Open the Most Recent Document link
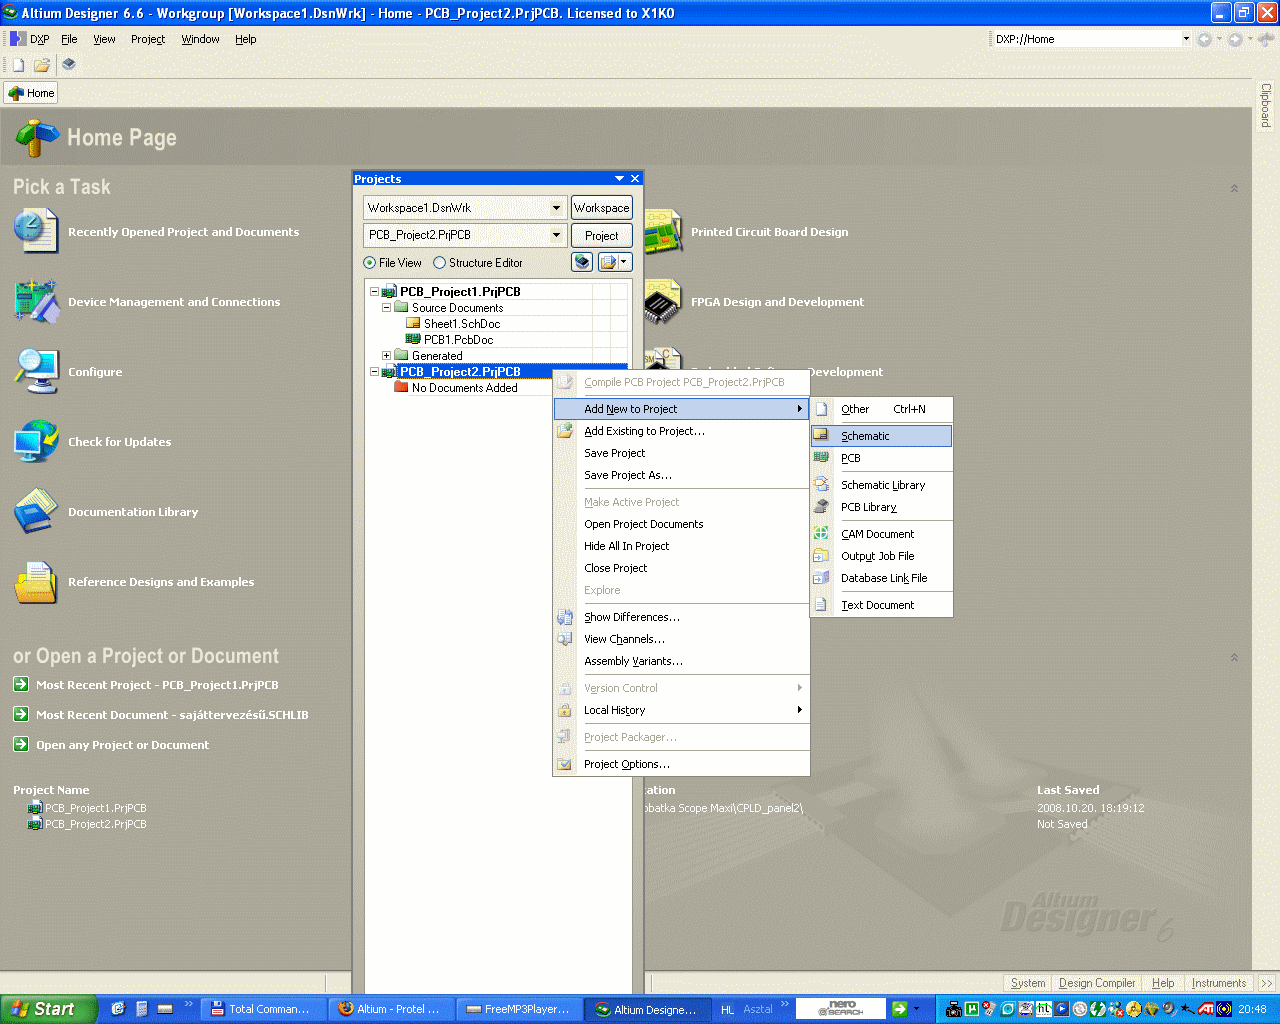 [172, 715]
